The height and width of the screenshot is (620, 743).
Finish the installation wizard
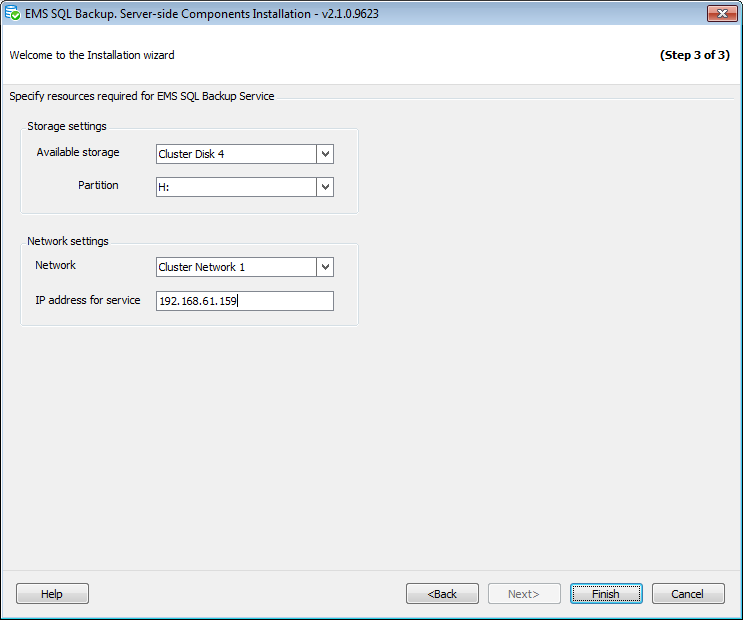click(x=606, y=593)
